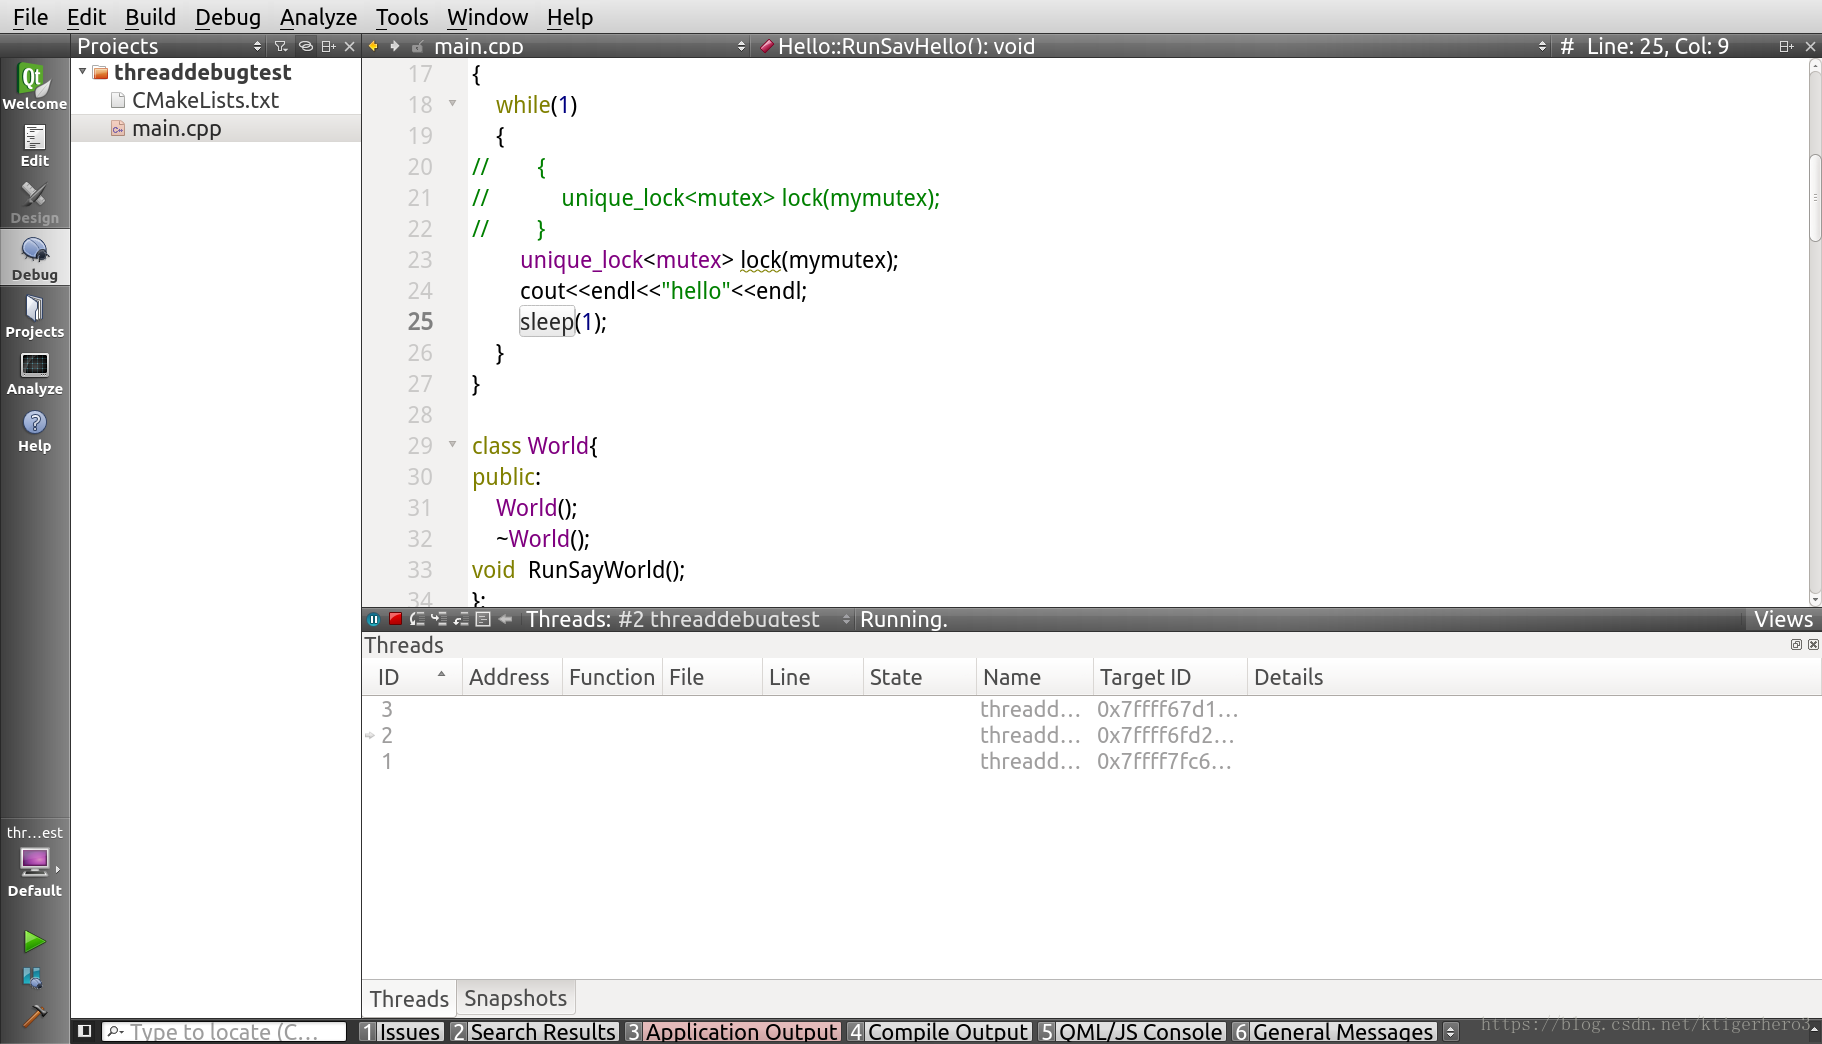Viewport: 1822px width, 1044px height.
Task: Open the Issues output pane
Action: pos(400,1031)
